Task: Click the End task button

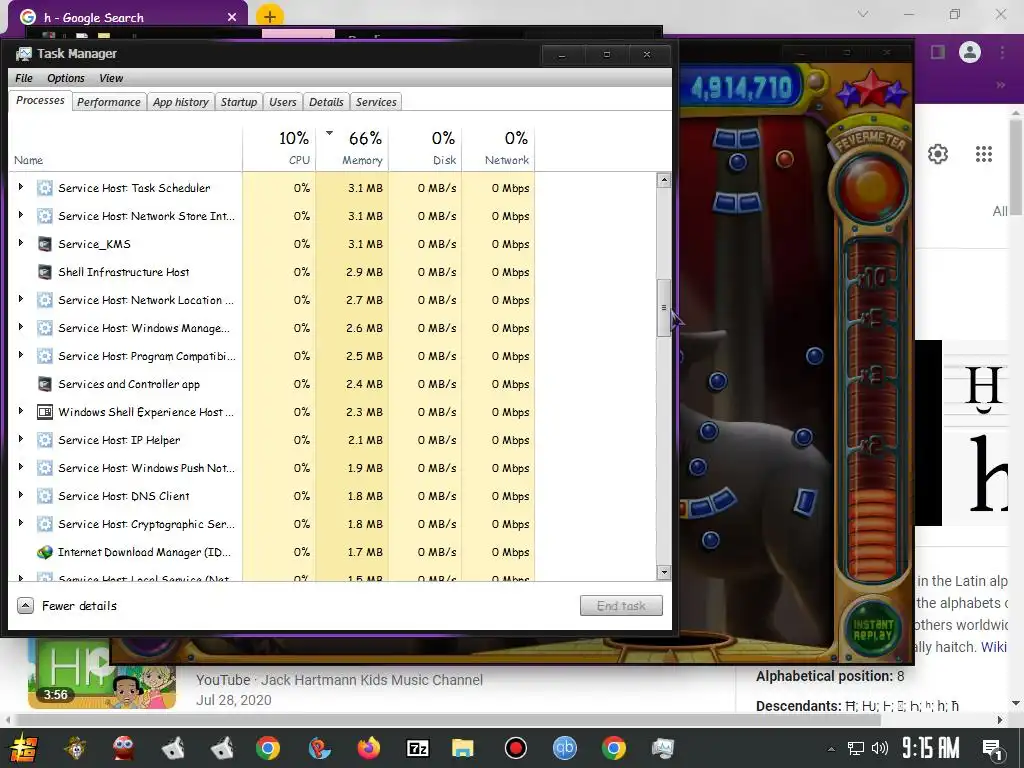Action: [x=621, y=605]
